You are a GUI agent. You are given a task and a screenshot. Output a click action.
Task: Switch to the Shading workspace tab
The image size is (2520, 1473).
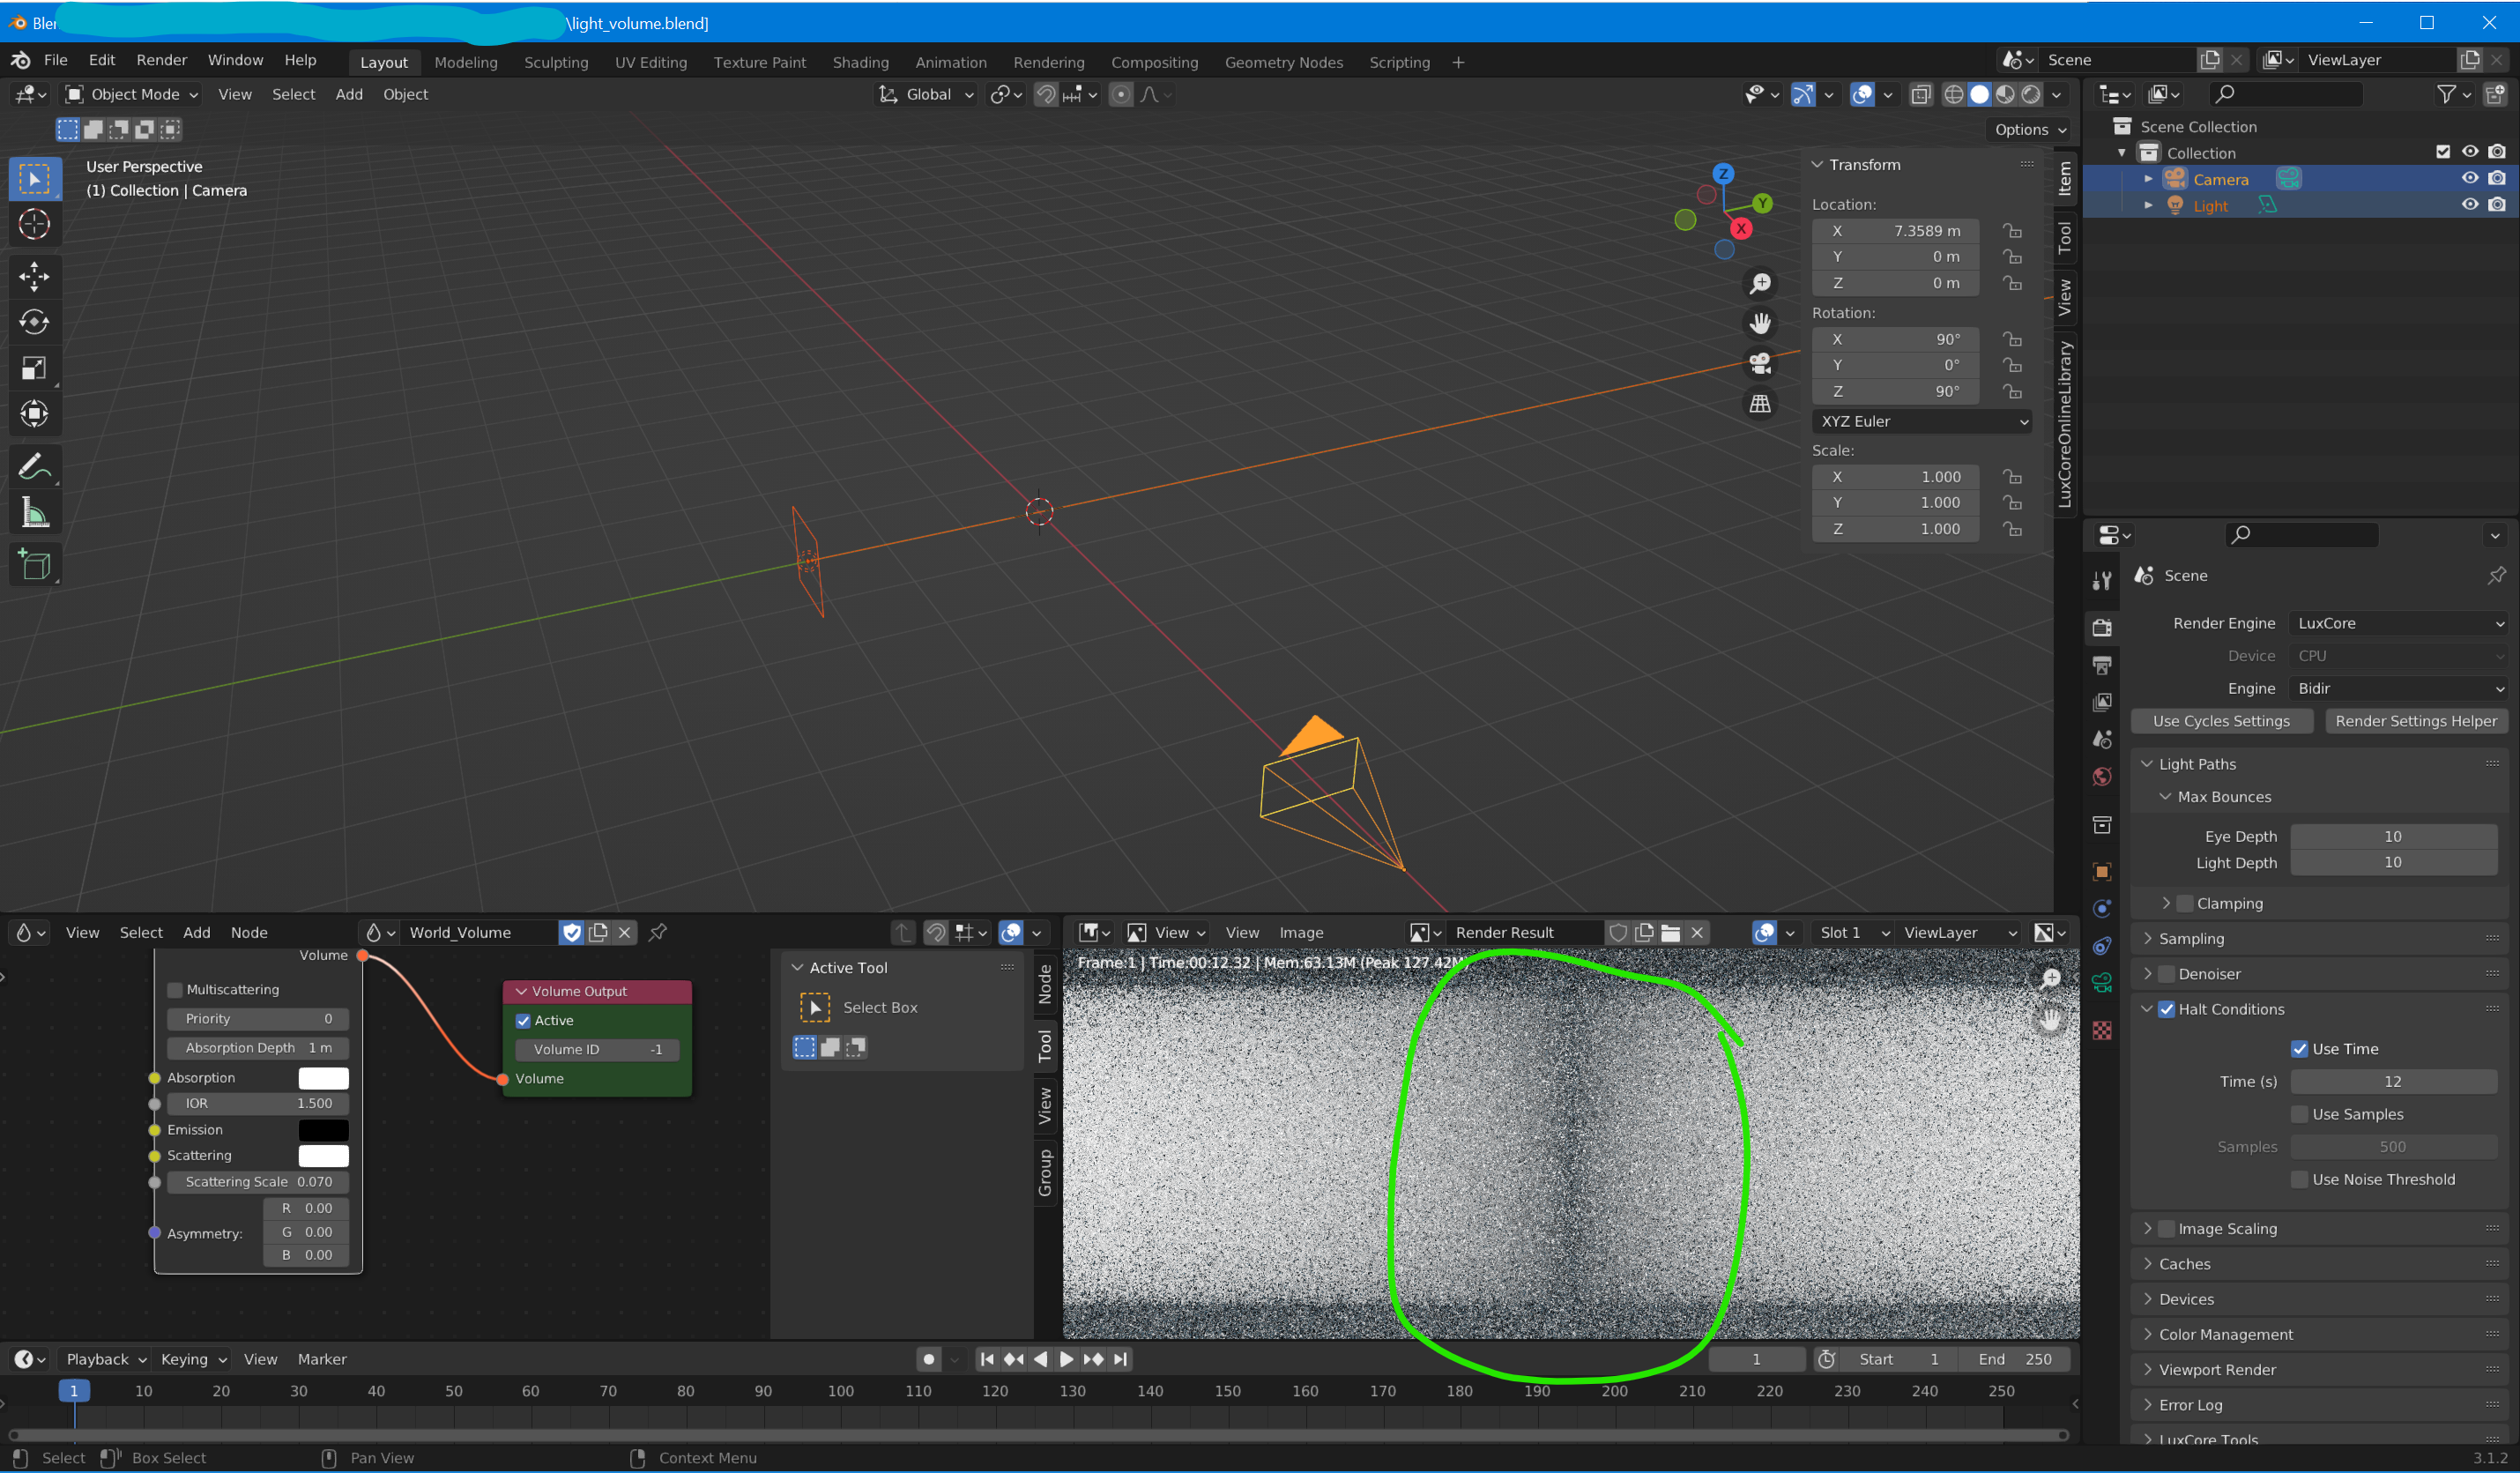[x=860, y=62]
